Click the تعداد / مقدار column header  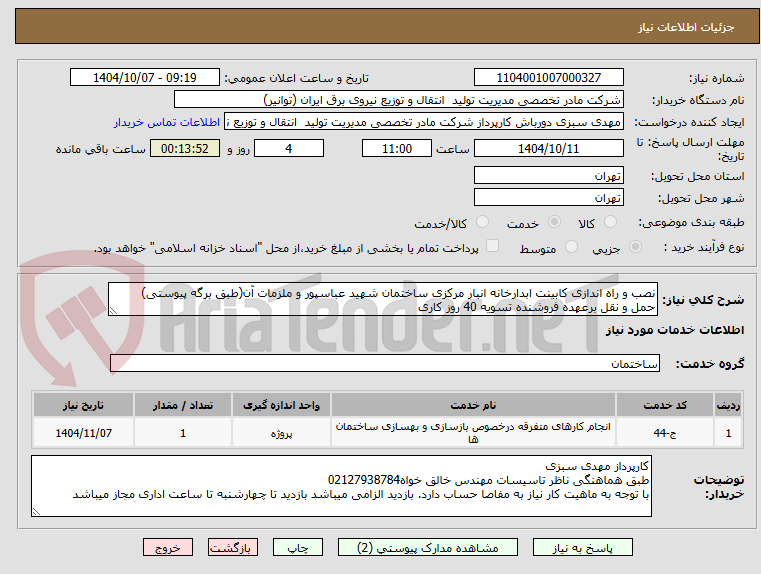point(183,405)
